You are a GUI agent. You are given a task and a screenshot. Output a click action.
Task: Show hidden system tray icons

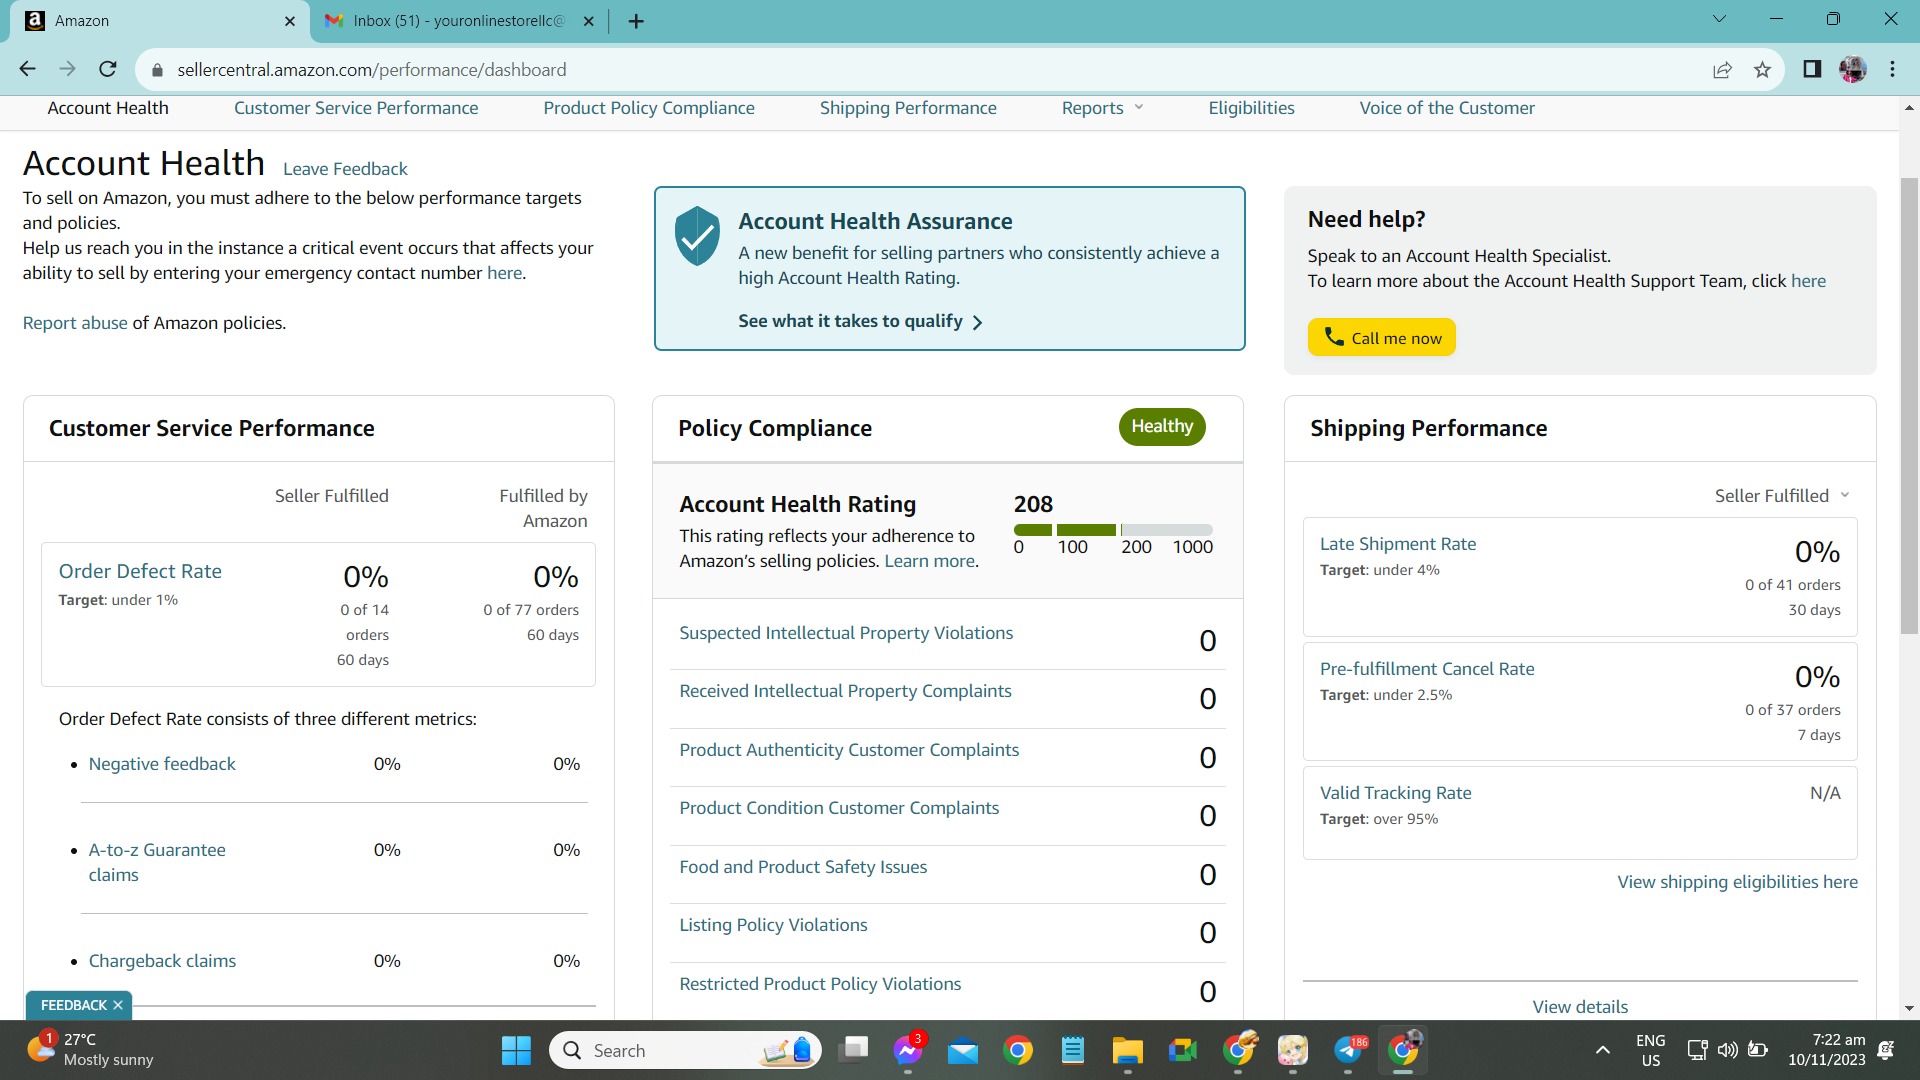[1603, 1050]
